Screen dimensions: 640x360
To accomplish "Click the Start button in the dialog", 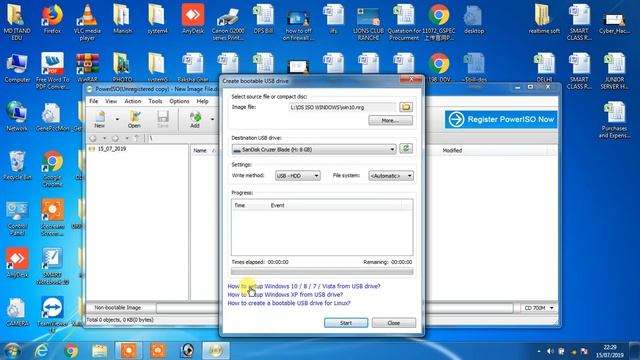I will pos(346,323).
